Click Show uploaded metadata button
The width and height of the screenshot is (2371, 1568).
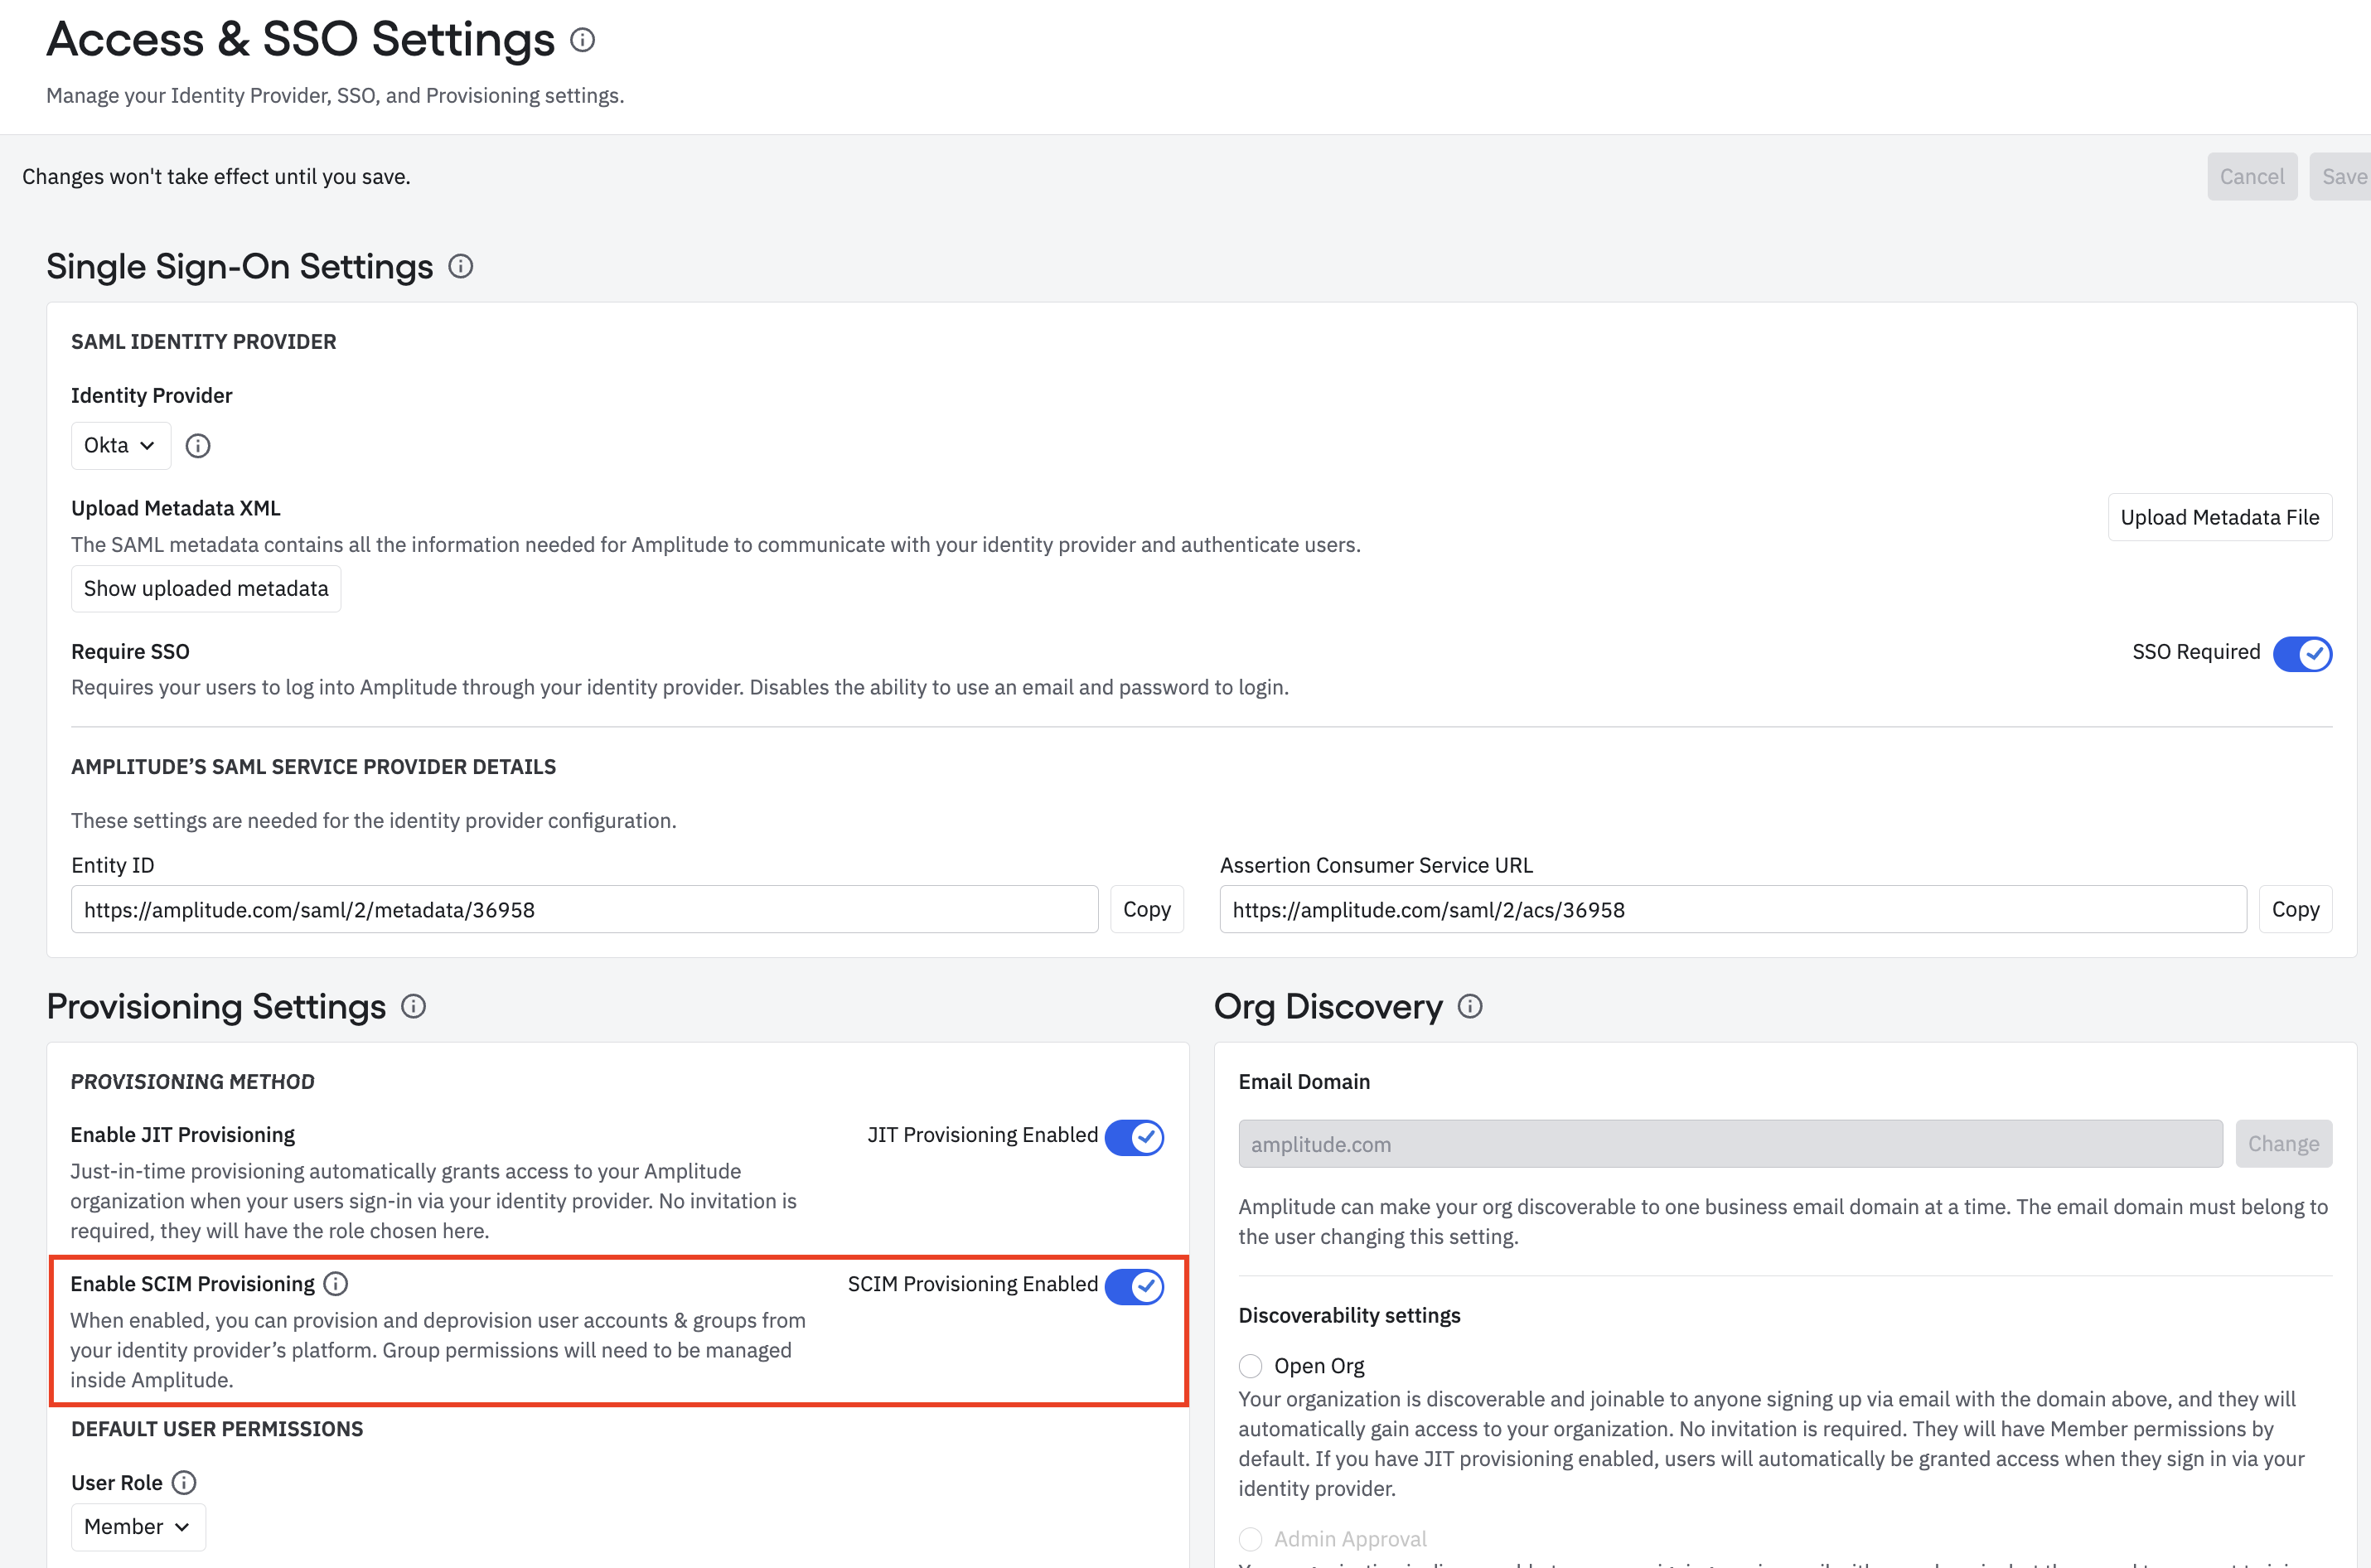point(206,589)
